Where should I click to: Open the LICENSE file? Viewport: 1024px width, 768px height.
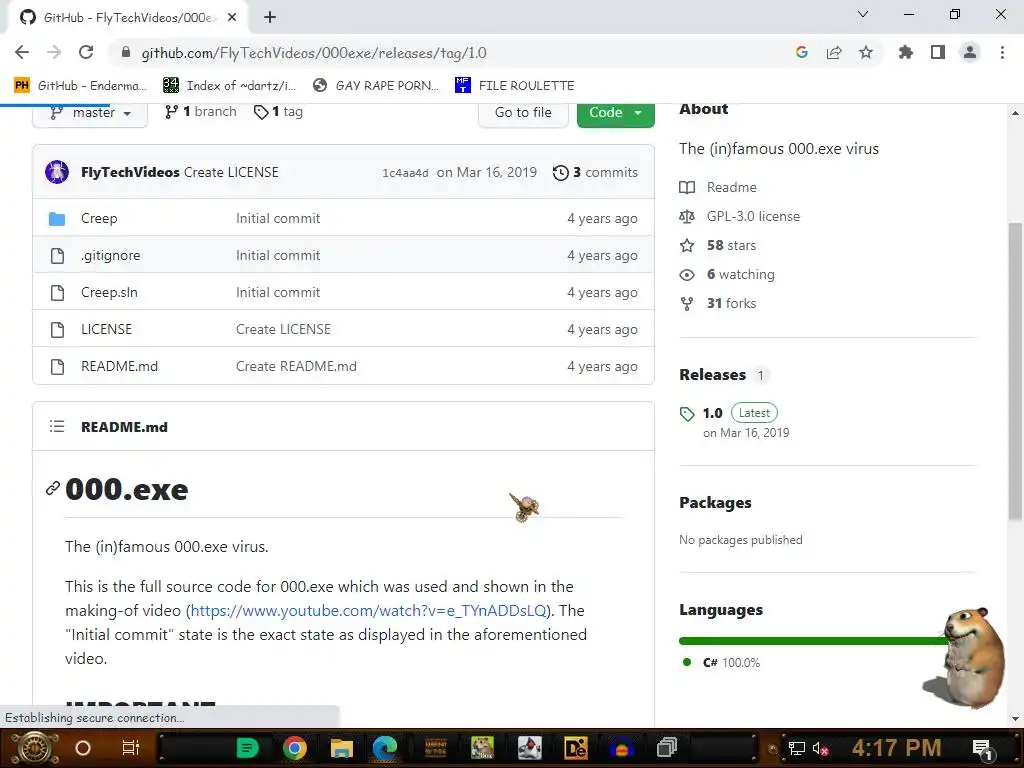(106, 329)
